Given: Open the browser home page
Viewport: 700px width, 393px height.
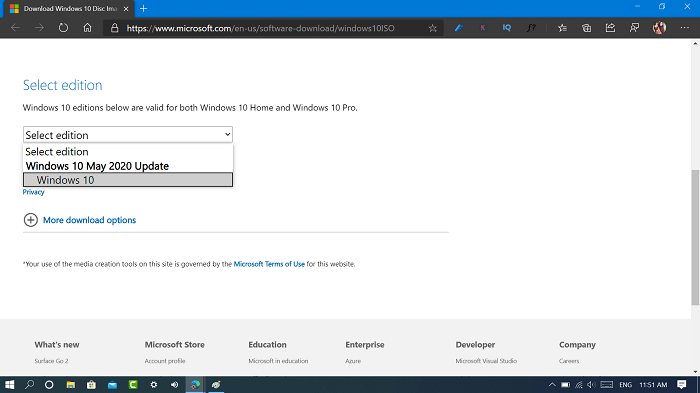Looking at the screenshot, I should [x=88, y=28].
